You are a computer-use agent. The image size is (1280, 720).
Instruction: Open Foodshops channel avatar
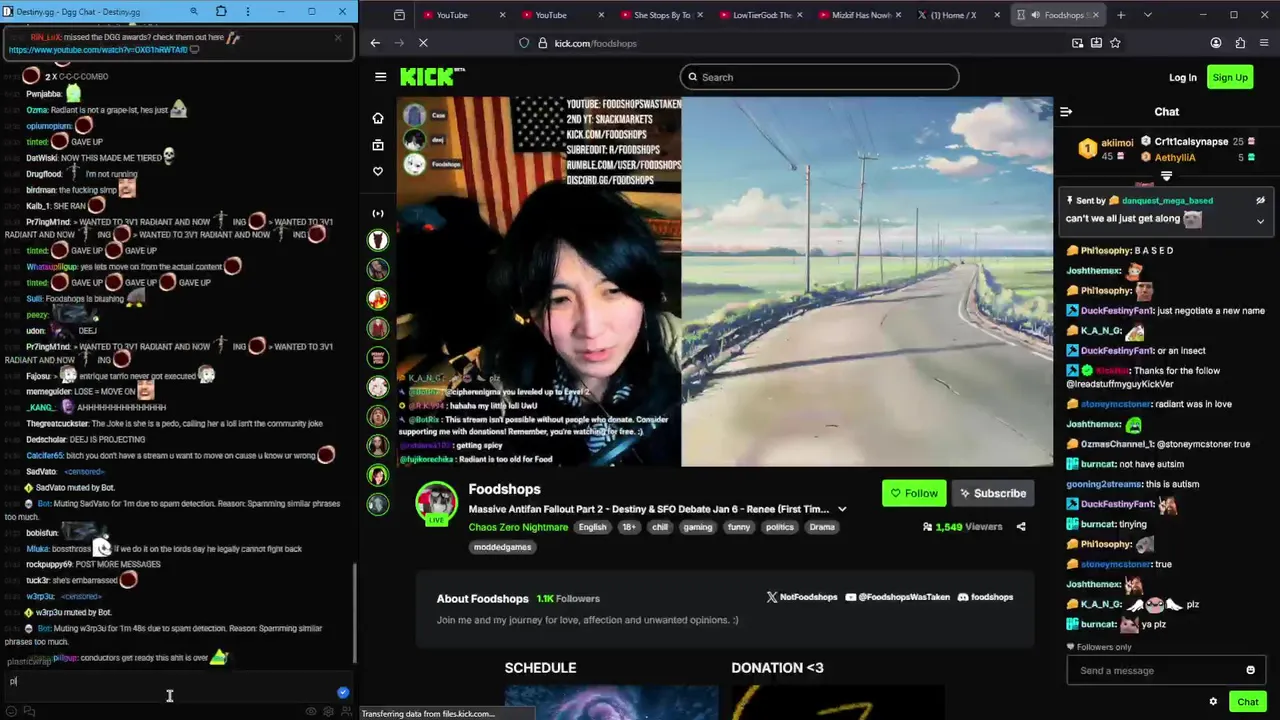[437, 502]
